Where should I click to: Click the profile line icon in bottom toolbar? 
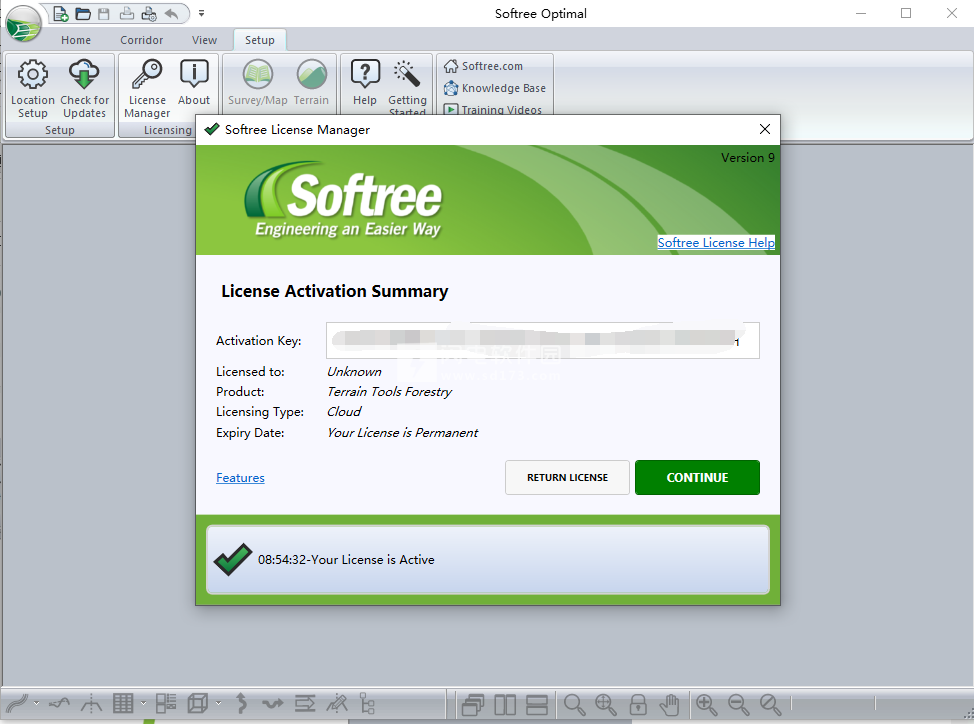click(x=60, y=704)
